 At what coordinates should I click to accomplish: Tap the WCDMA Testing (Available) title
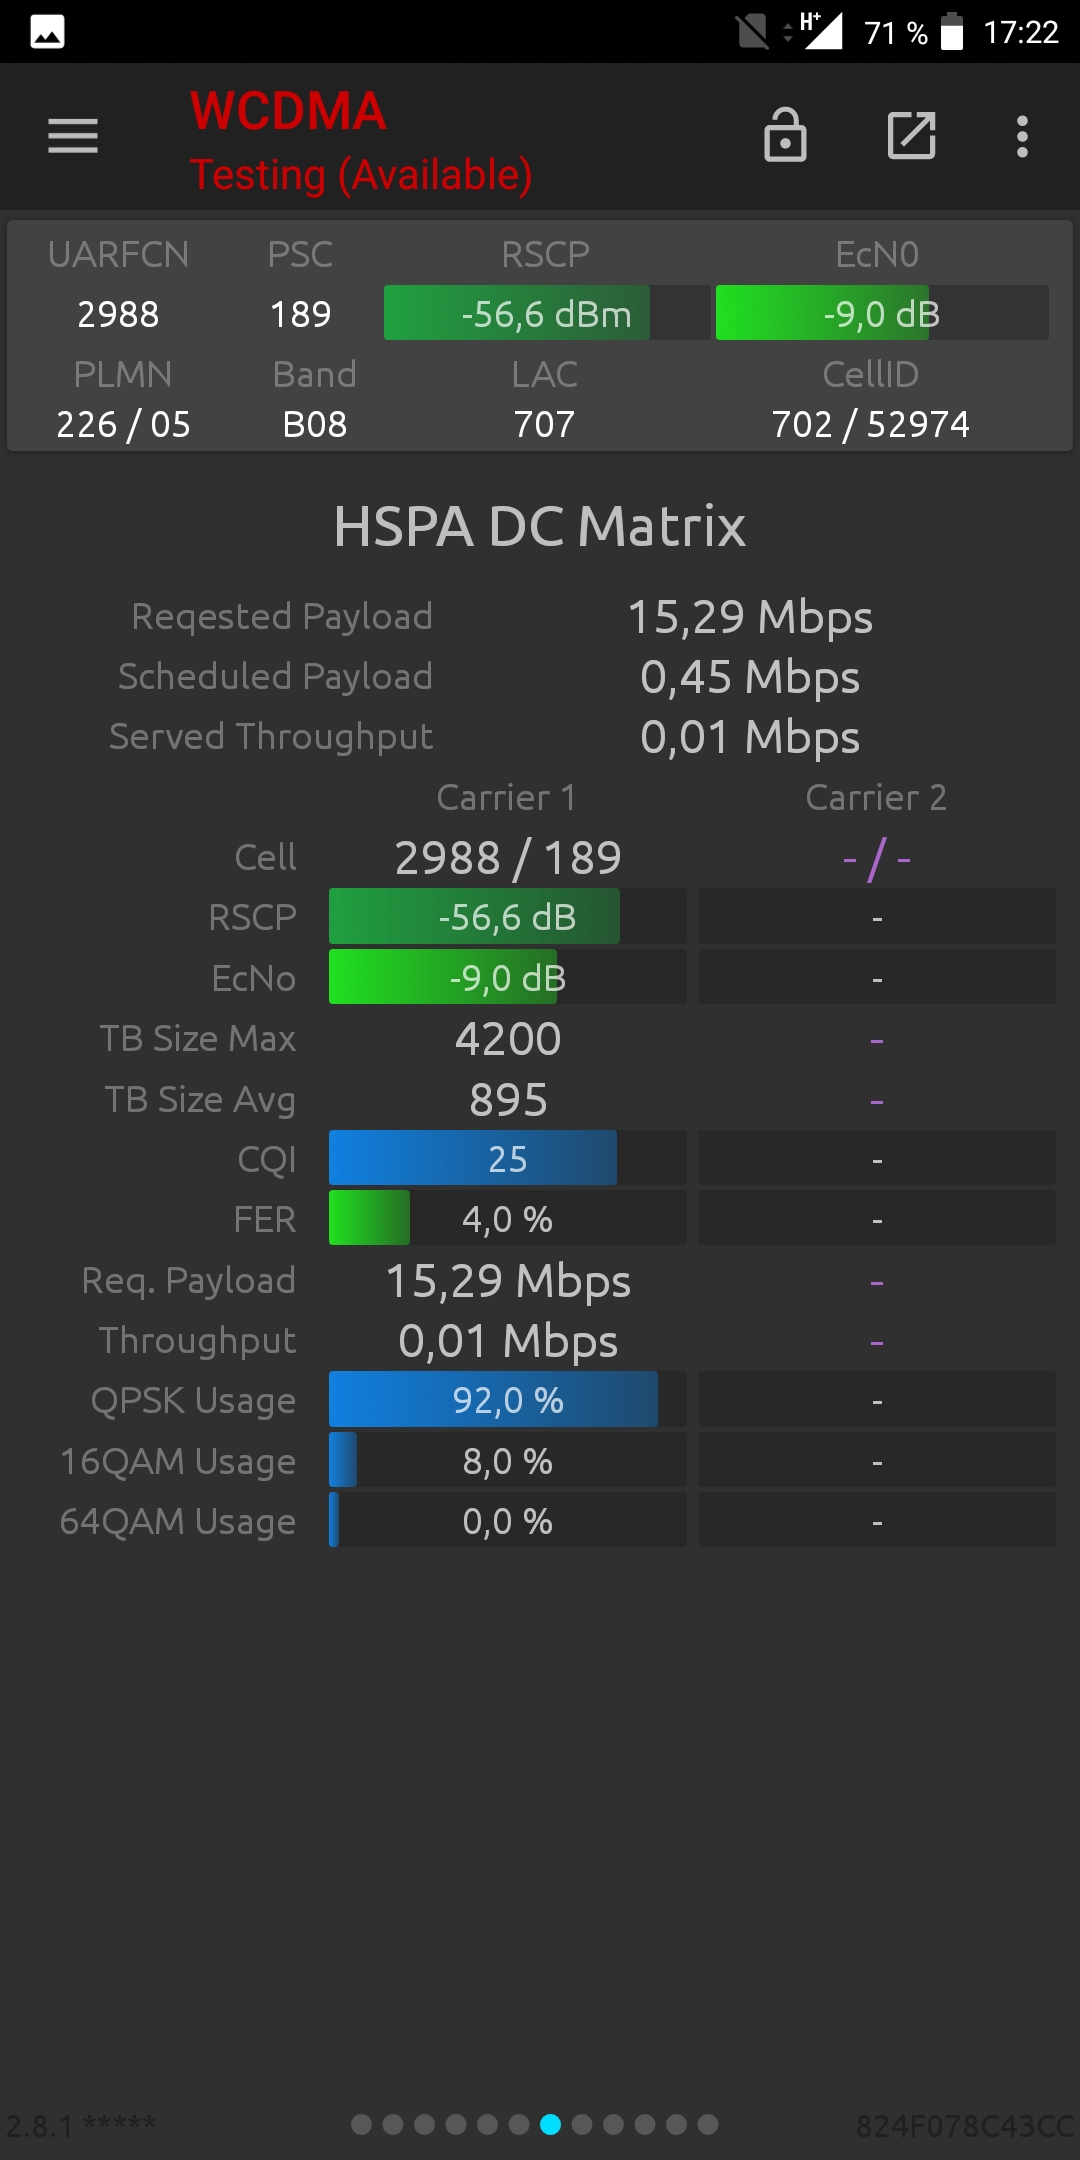[360, 140]
